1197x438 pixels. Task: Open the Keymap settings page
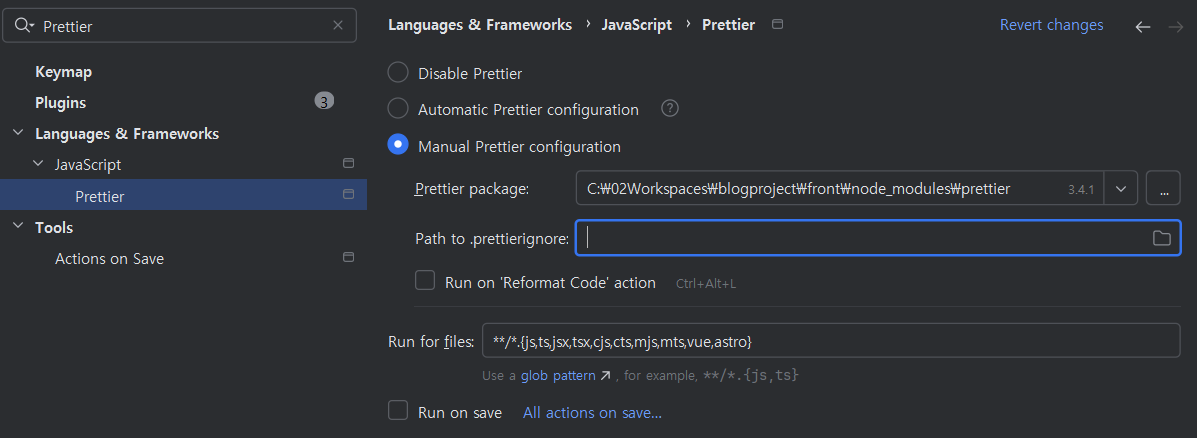pos(63,72)
